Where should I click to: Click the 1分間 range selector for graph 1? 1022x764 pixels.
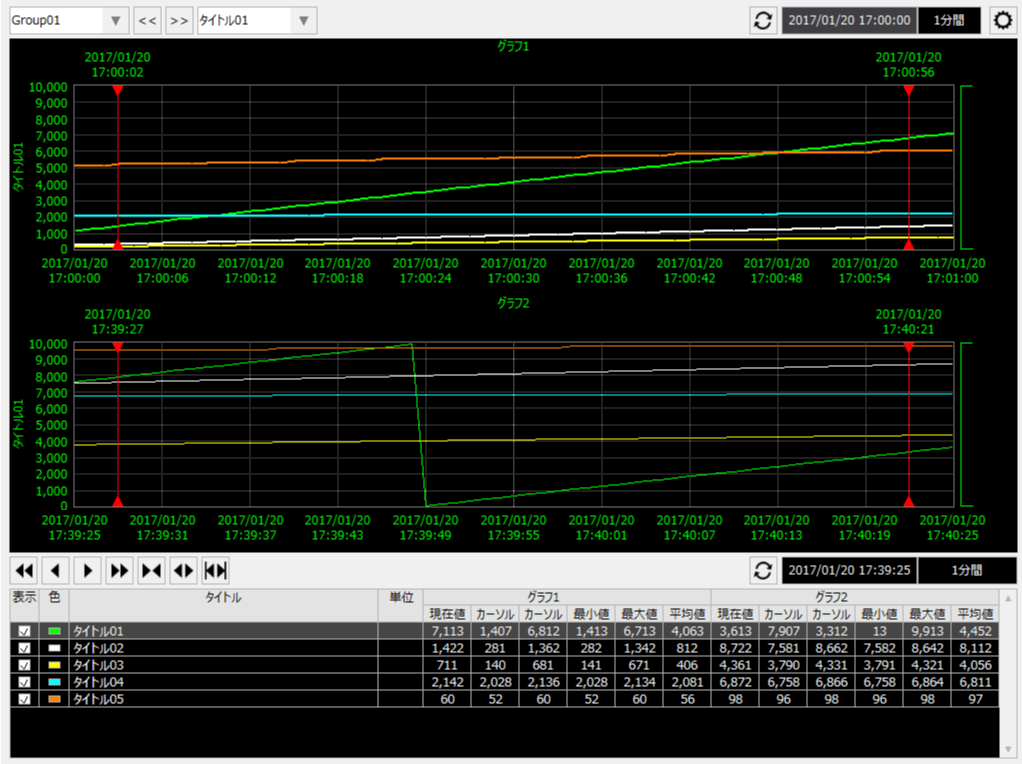click(x=950, y=20)
